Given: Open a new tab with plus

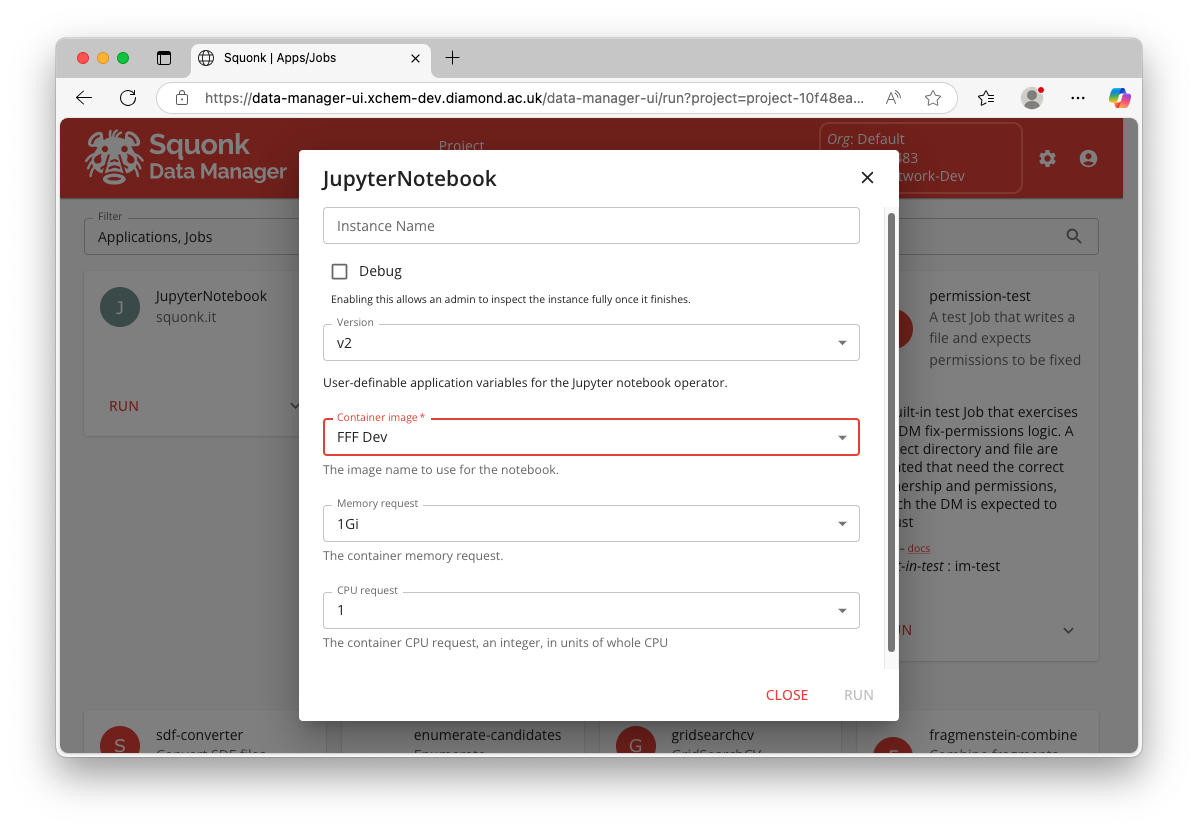Looking at the screenshot, I should tap(452, 58).
